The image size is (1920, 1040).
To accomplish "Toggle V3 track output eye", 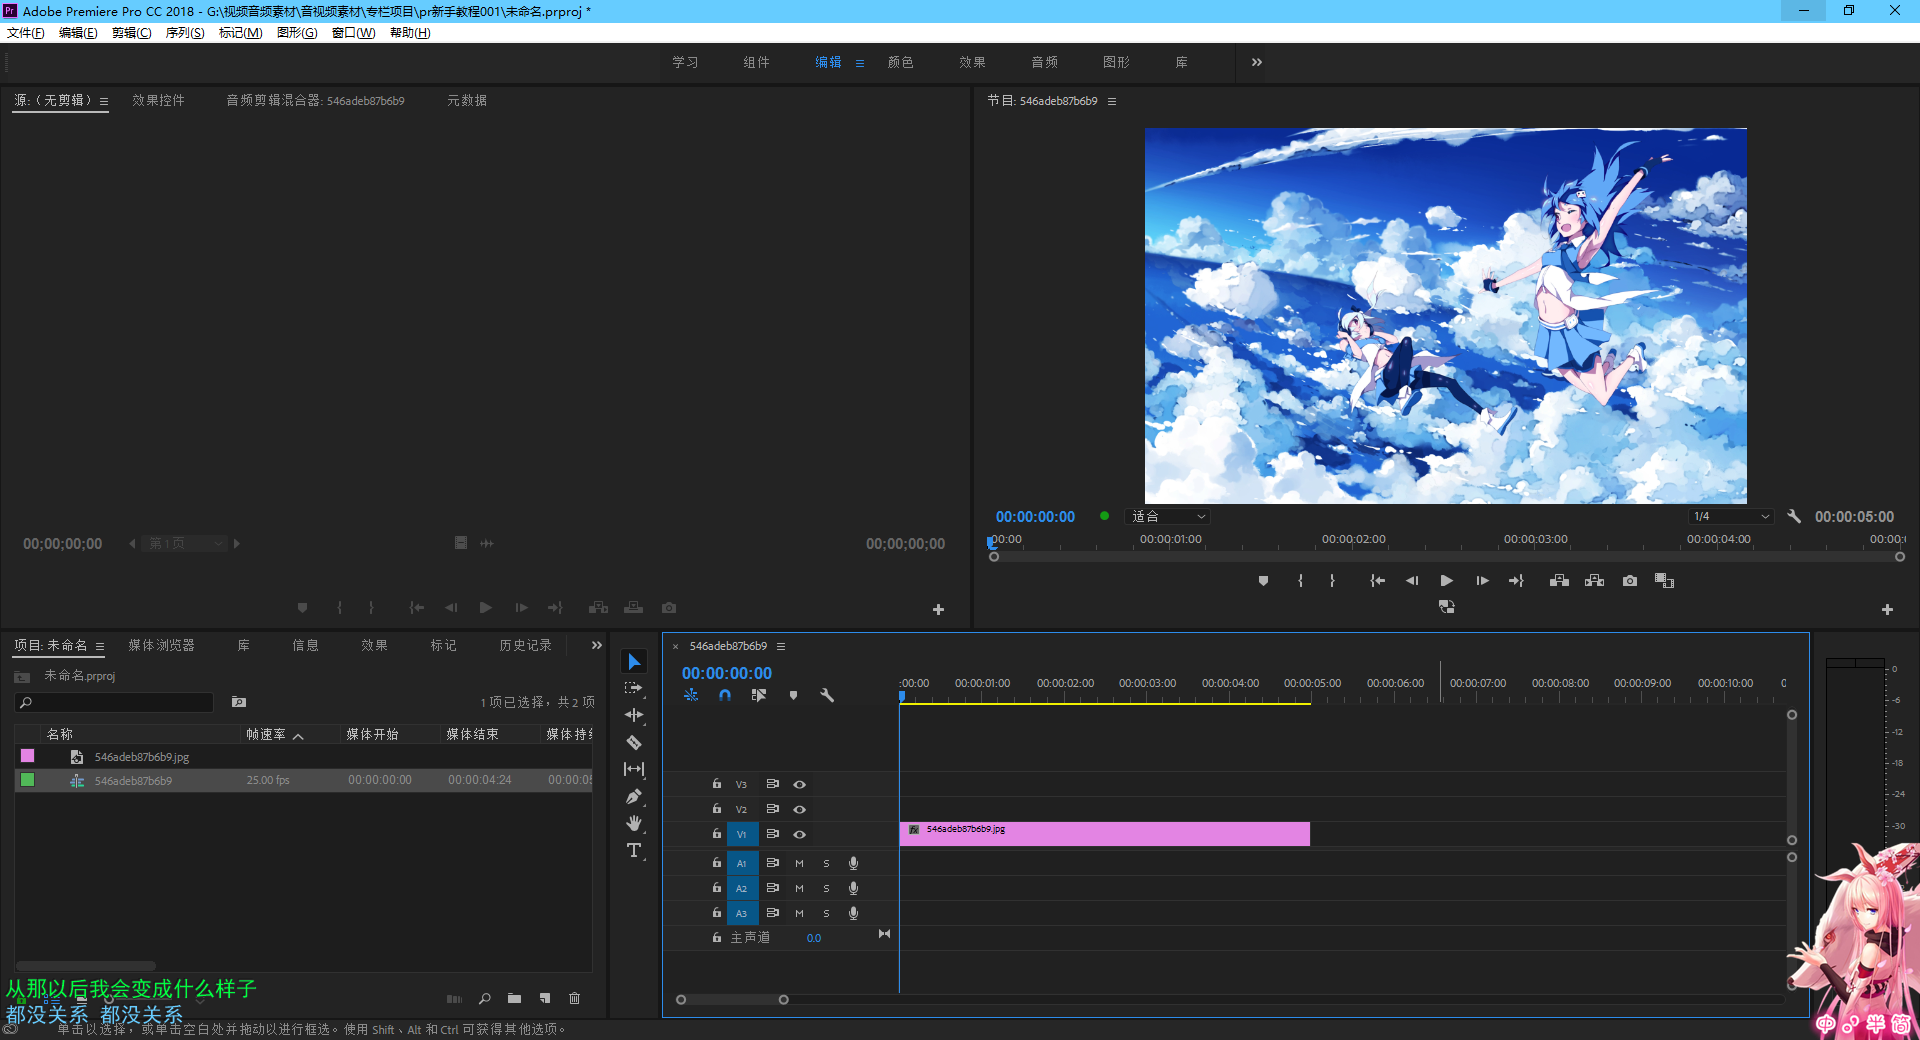I will coord(799,784).
